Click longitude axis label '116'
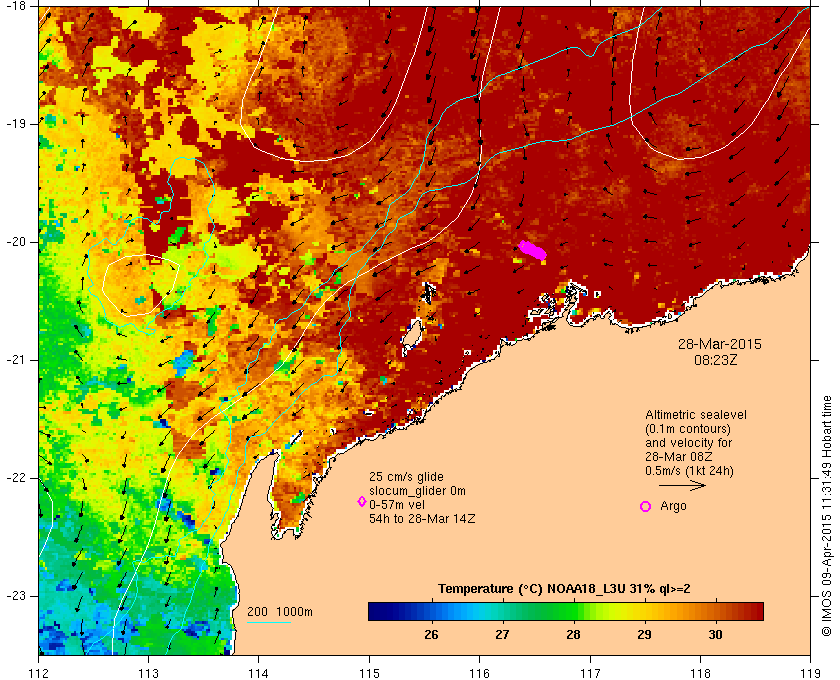Screen dimensions: 840x680 [x=479, y=673]
